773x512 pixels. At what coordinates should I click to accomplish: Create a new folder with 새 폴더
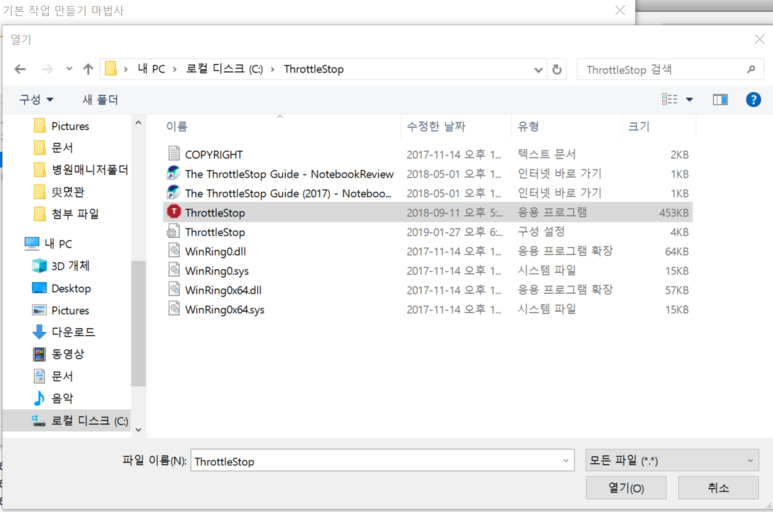100,100
